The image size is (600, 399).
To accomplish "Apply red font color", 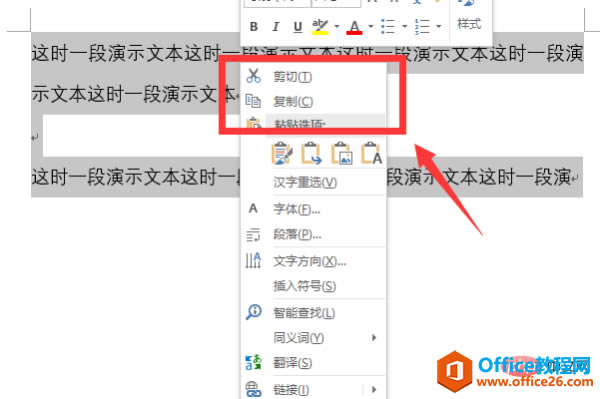I will tap(354, 27).
